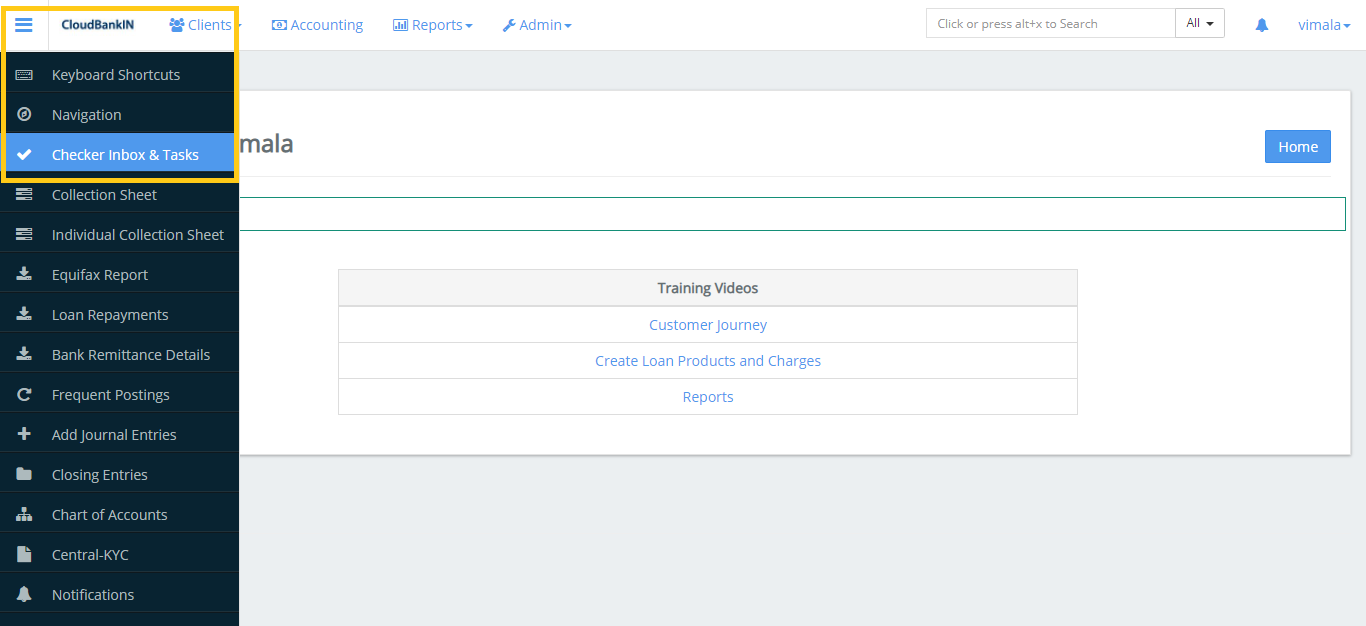
Task: Click the notification bell icon
Action: pyautogui.click(x=1261, y=24)
